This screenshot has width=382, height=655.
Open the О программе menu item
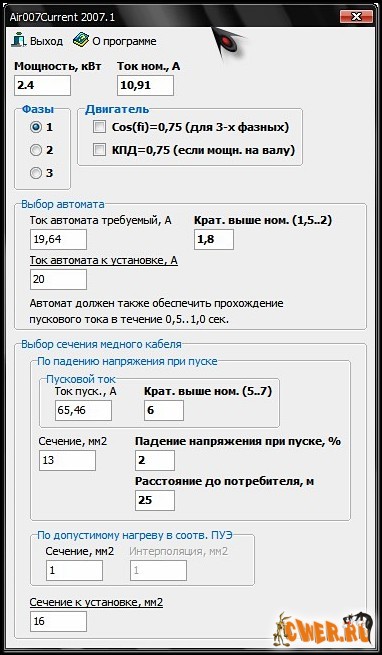(x=115, y=41)
